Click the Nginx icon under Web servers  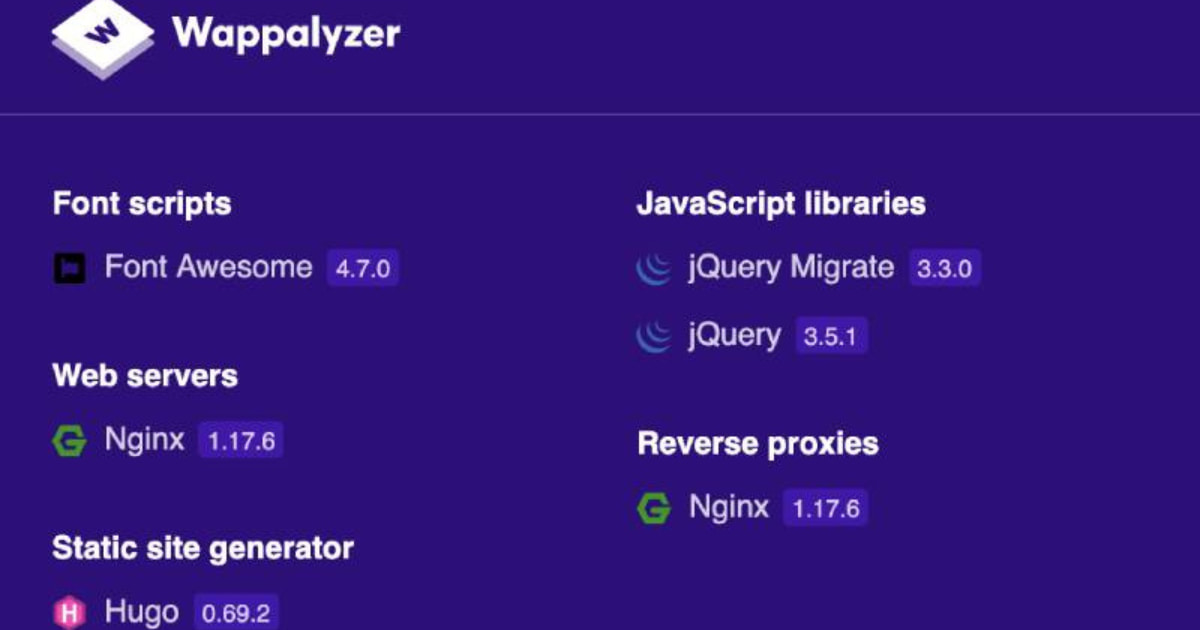tap(69, 440)
